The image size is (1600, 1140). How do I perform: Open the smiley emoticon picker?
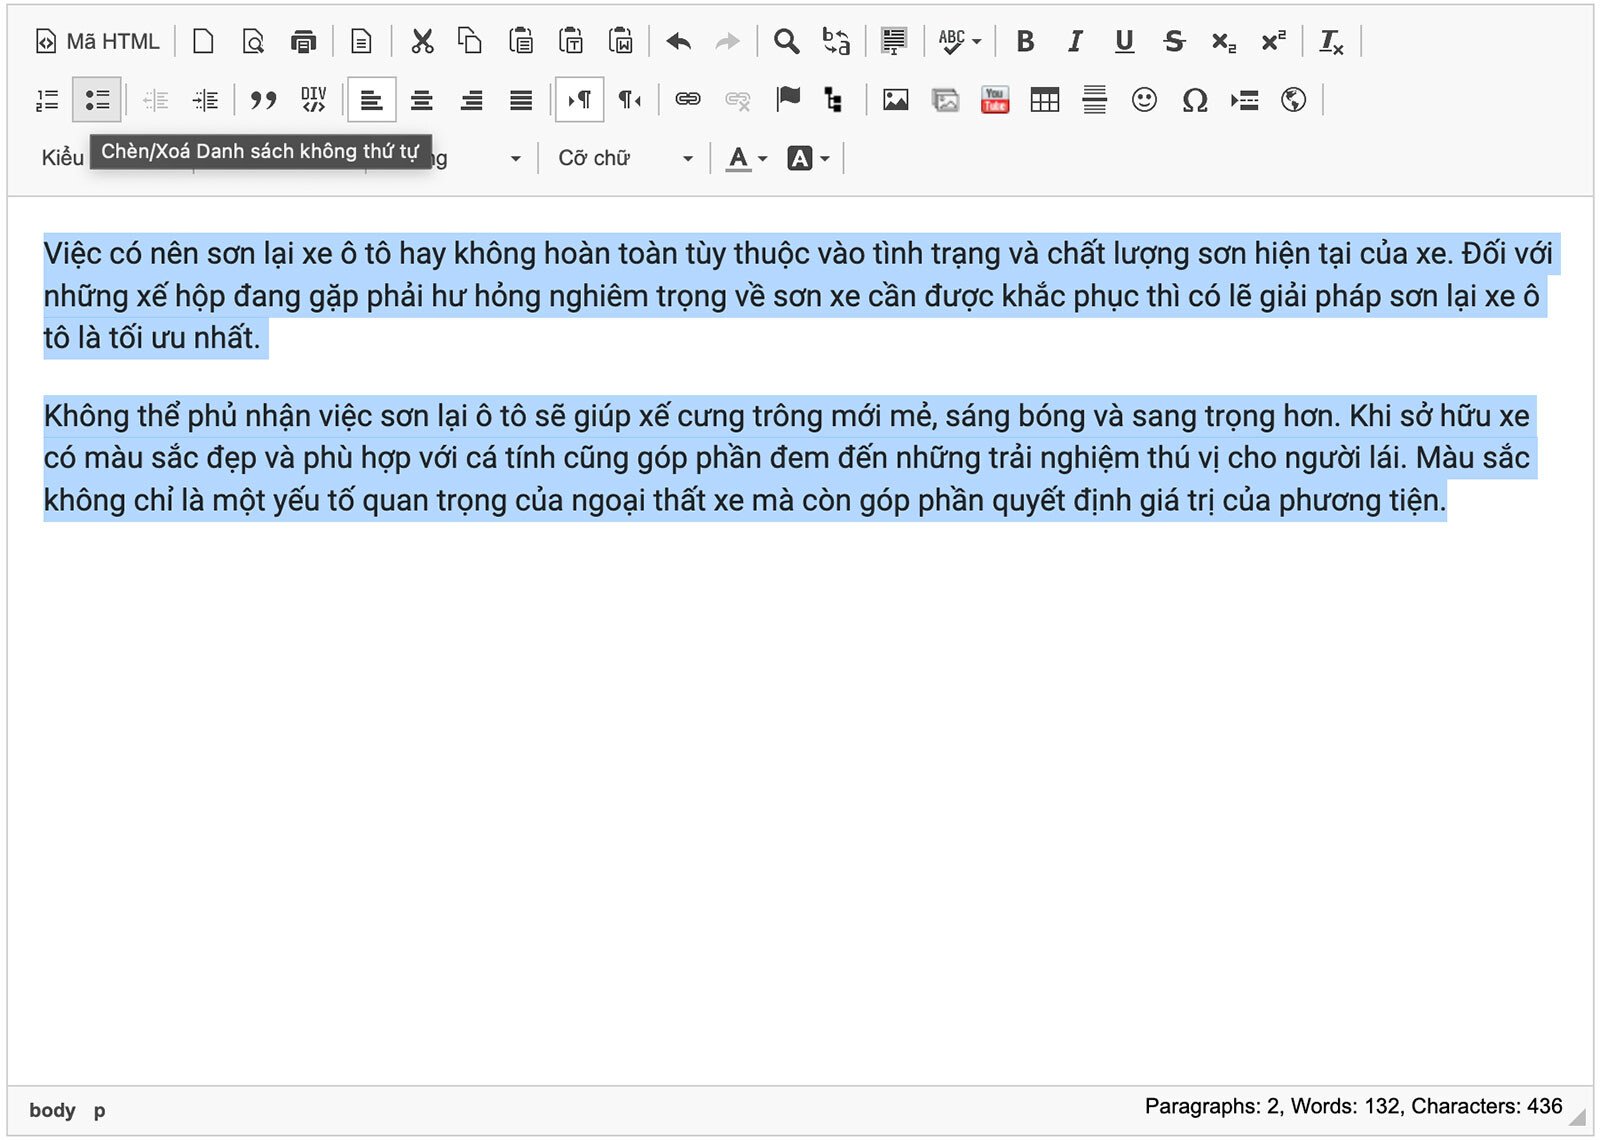[1144, 100]
